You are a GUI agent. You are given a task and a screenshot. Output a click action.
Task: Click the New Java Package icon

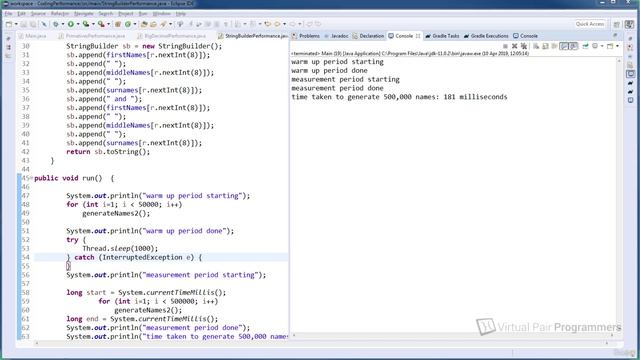click(x=118, y=24)
